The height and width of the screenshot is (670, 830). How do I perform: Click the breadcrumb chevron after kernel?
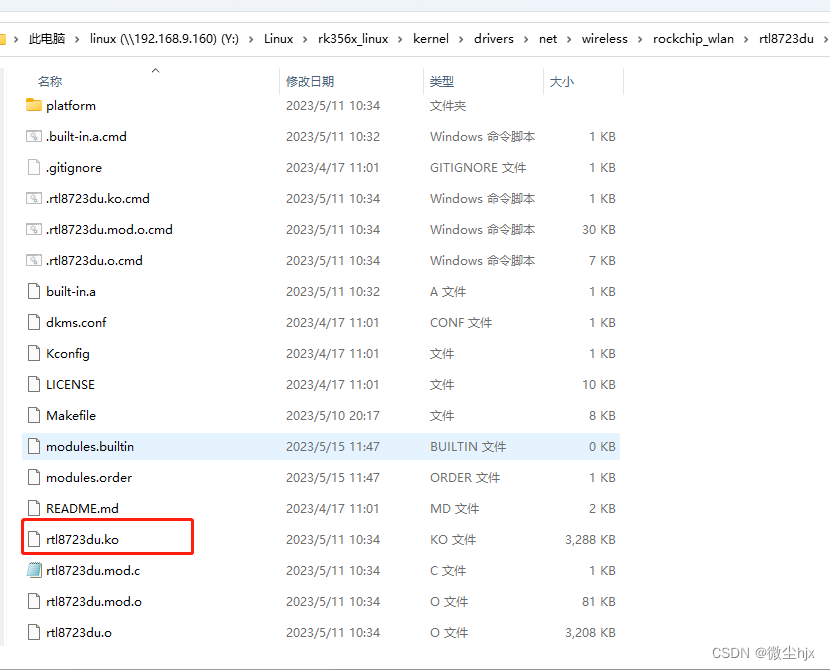click(459, 38)
